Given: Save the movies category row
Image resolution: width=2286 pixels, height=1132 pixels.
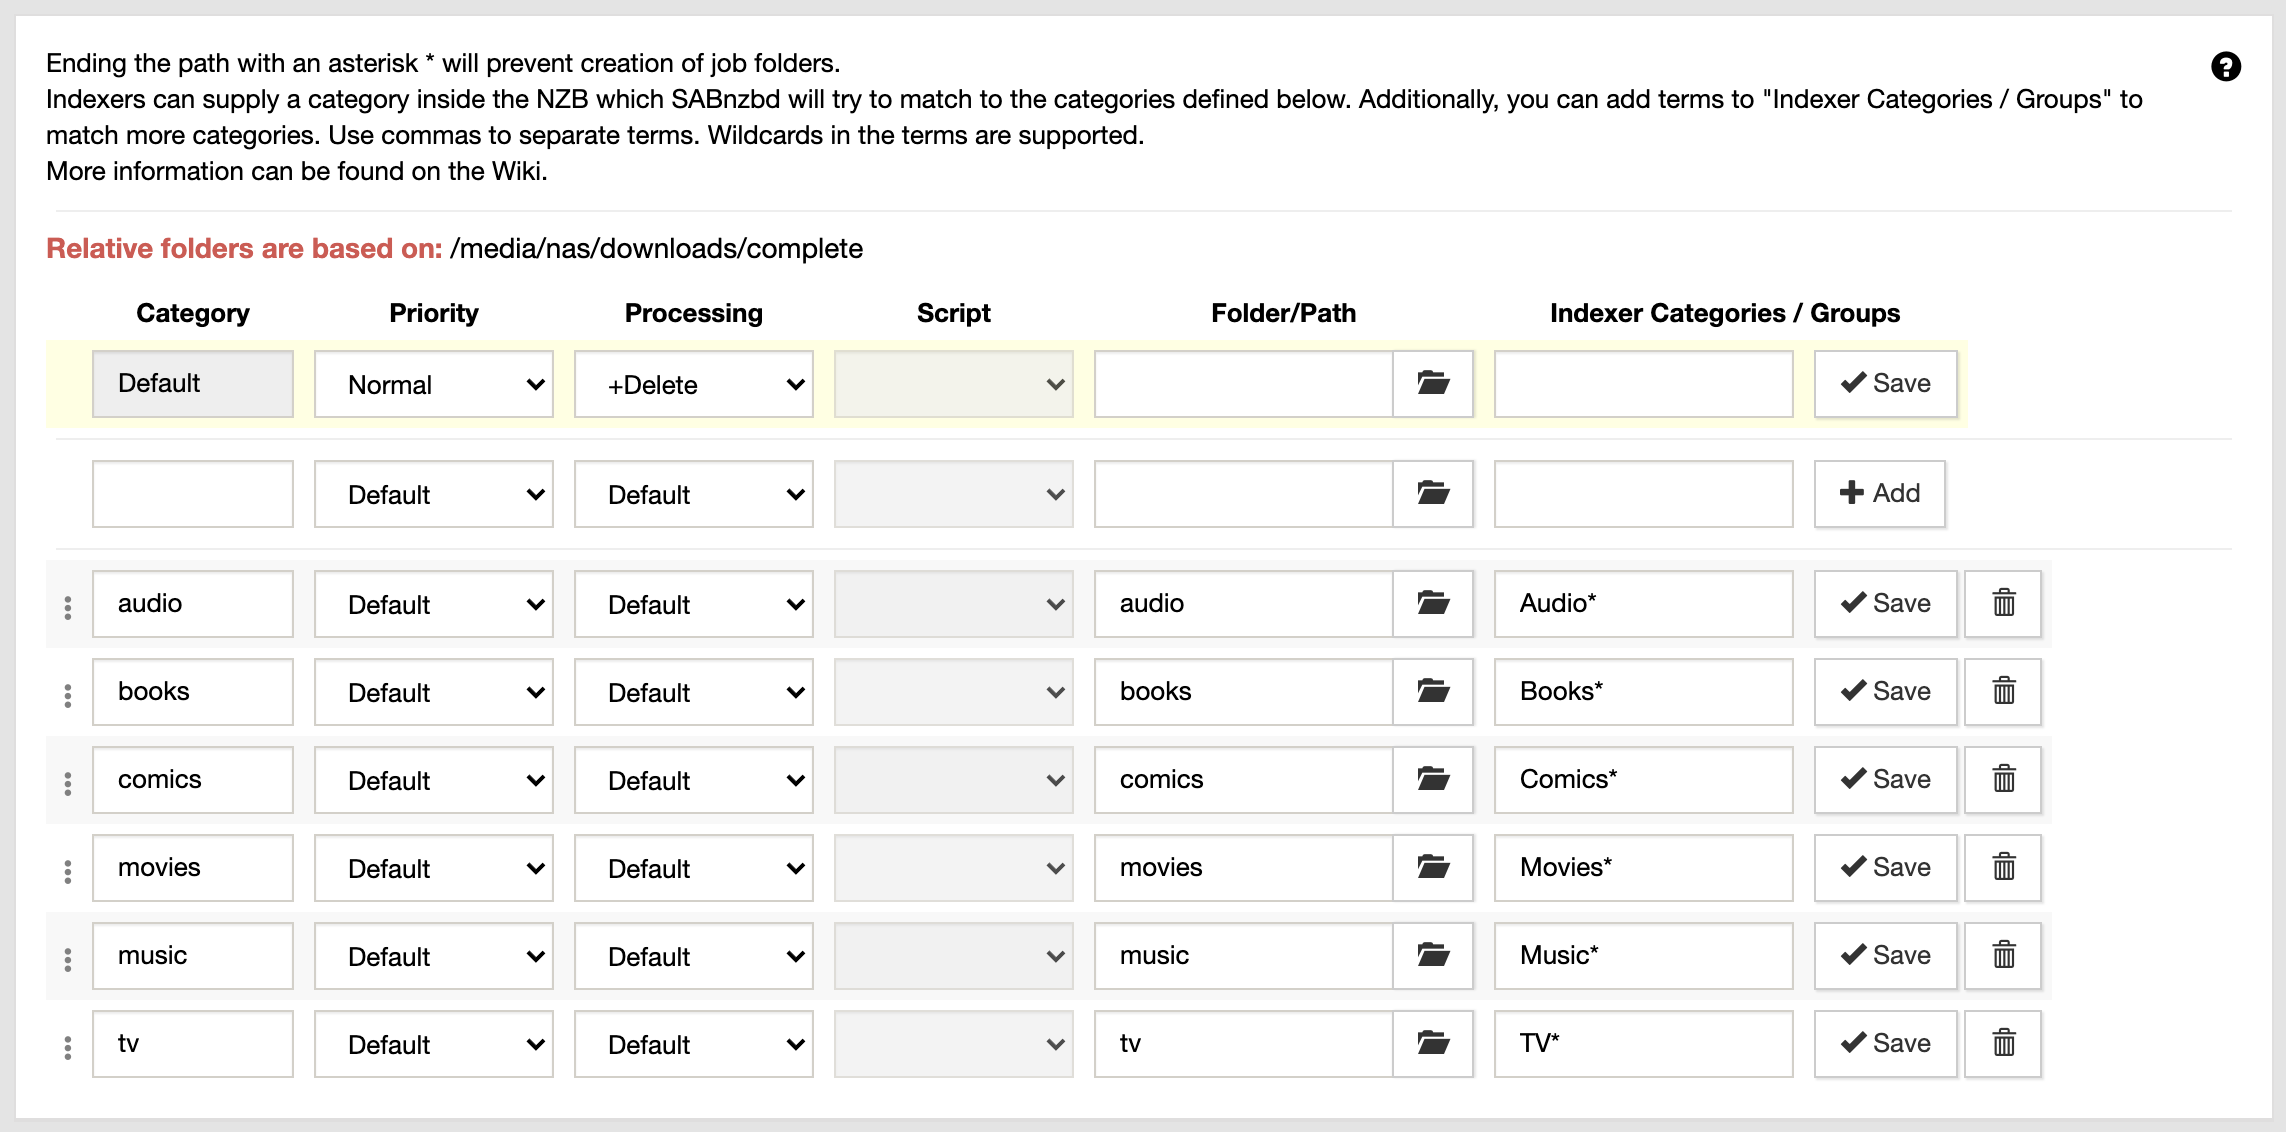Looking at the screenshot, I should click(1885, 867).
